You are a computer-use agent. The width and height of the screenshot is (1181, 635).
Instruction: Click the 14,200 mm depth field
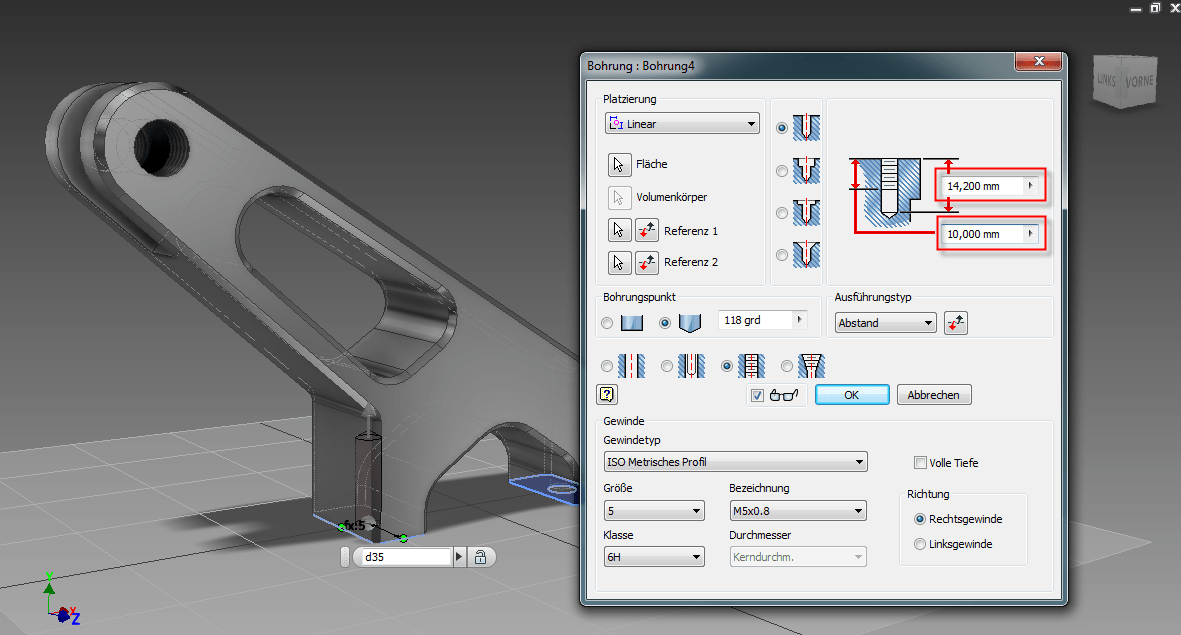pyautogui.click(x=984, y=185)
